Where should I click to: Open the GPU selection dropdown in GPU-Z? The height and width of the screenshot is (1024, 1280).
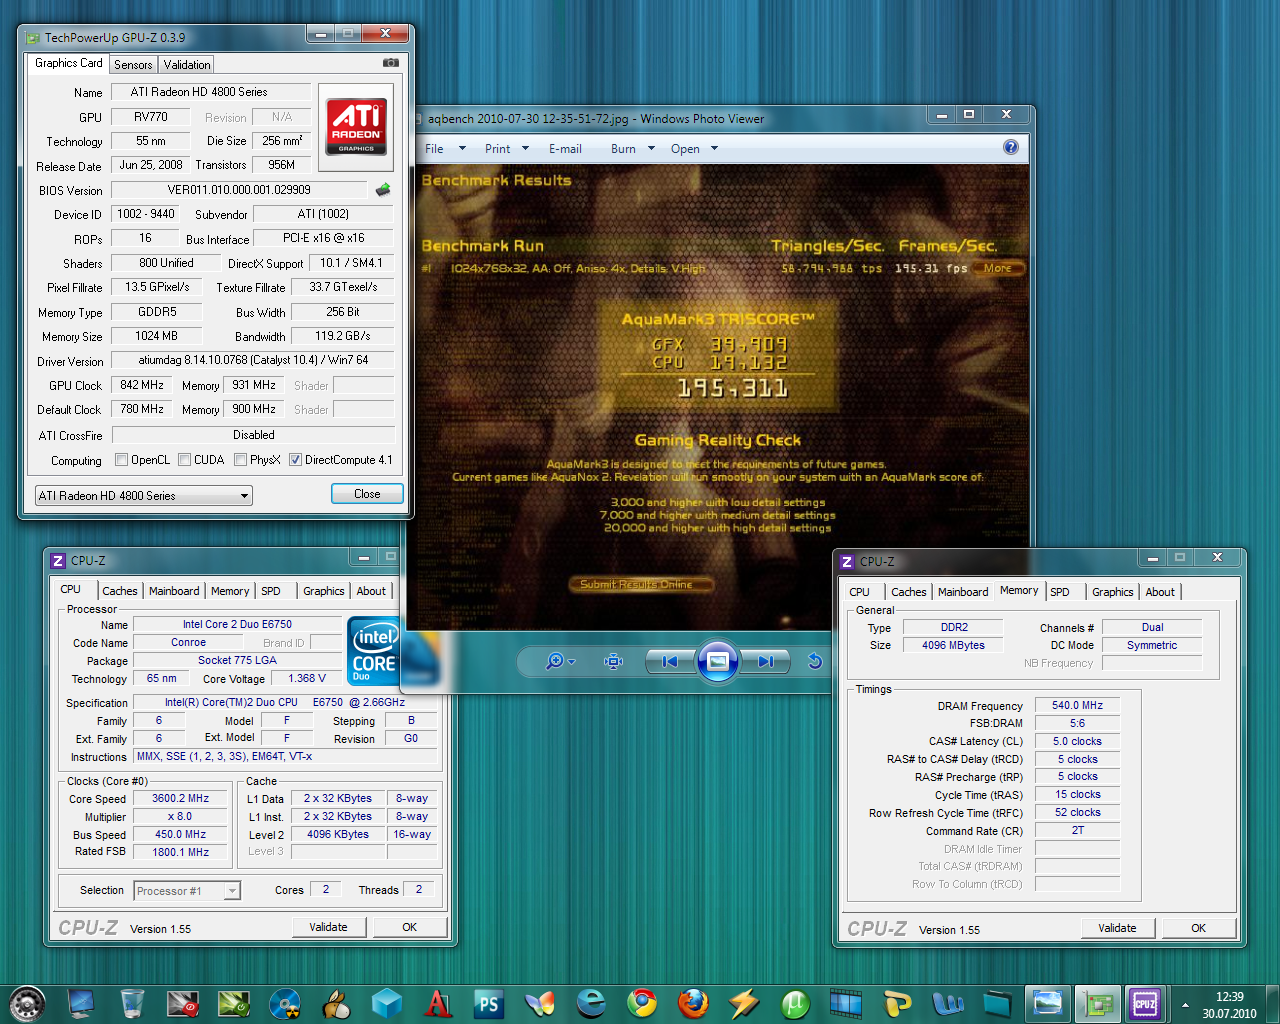[x=143, y=495]
